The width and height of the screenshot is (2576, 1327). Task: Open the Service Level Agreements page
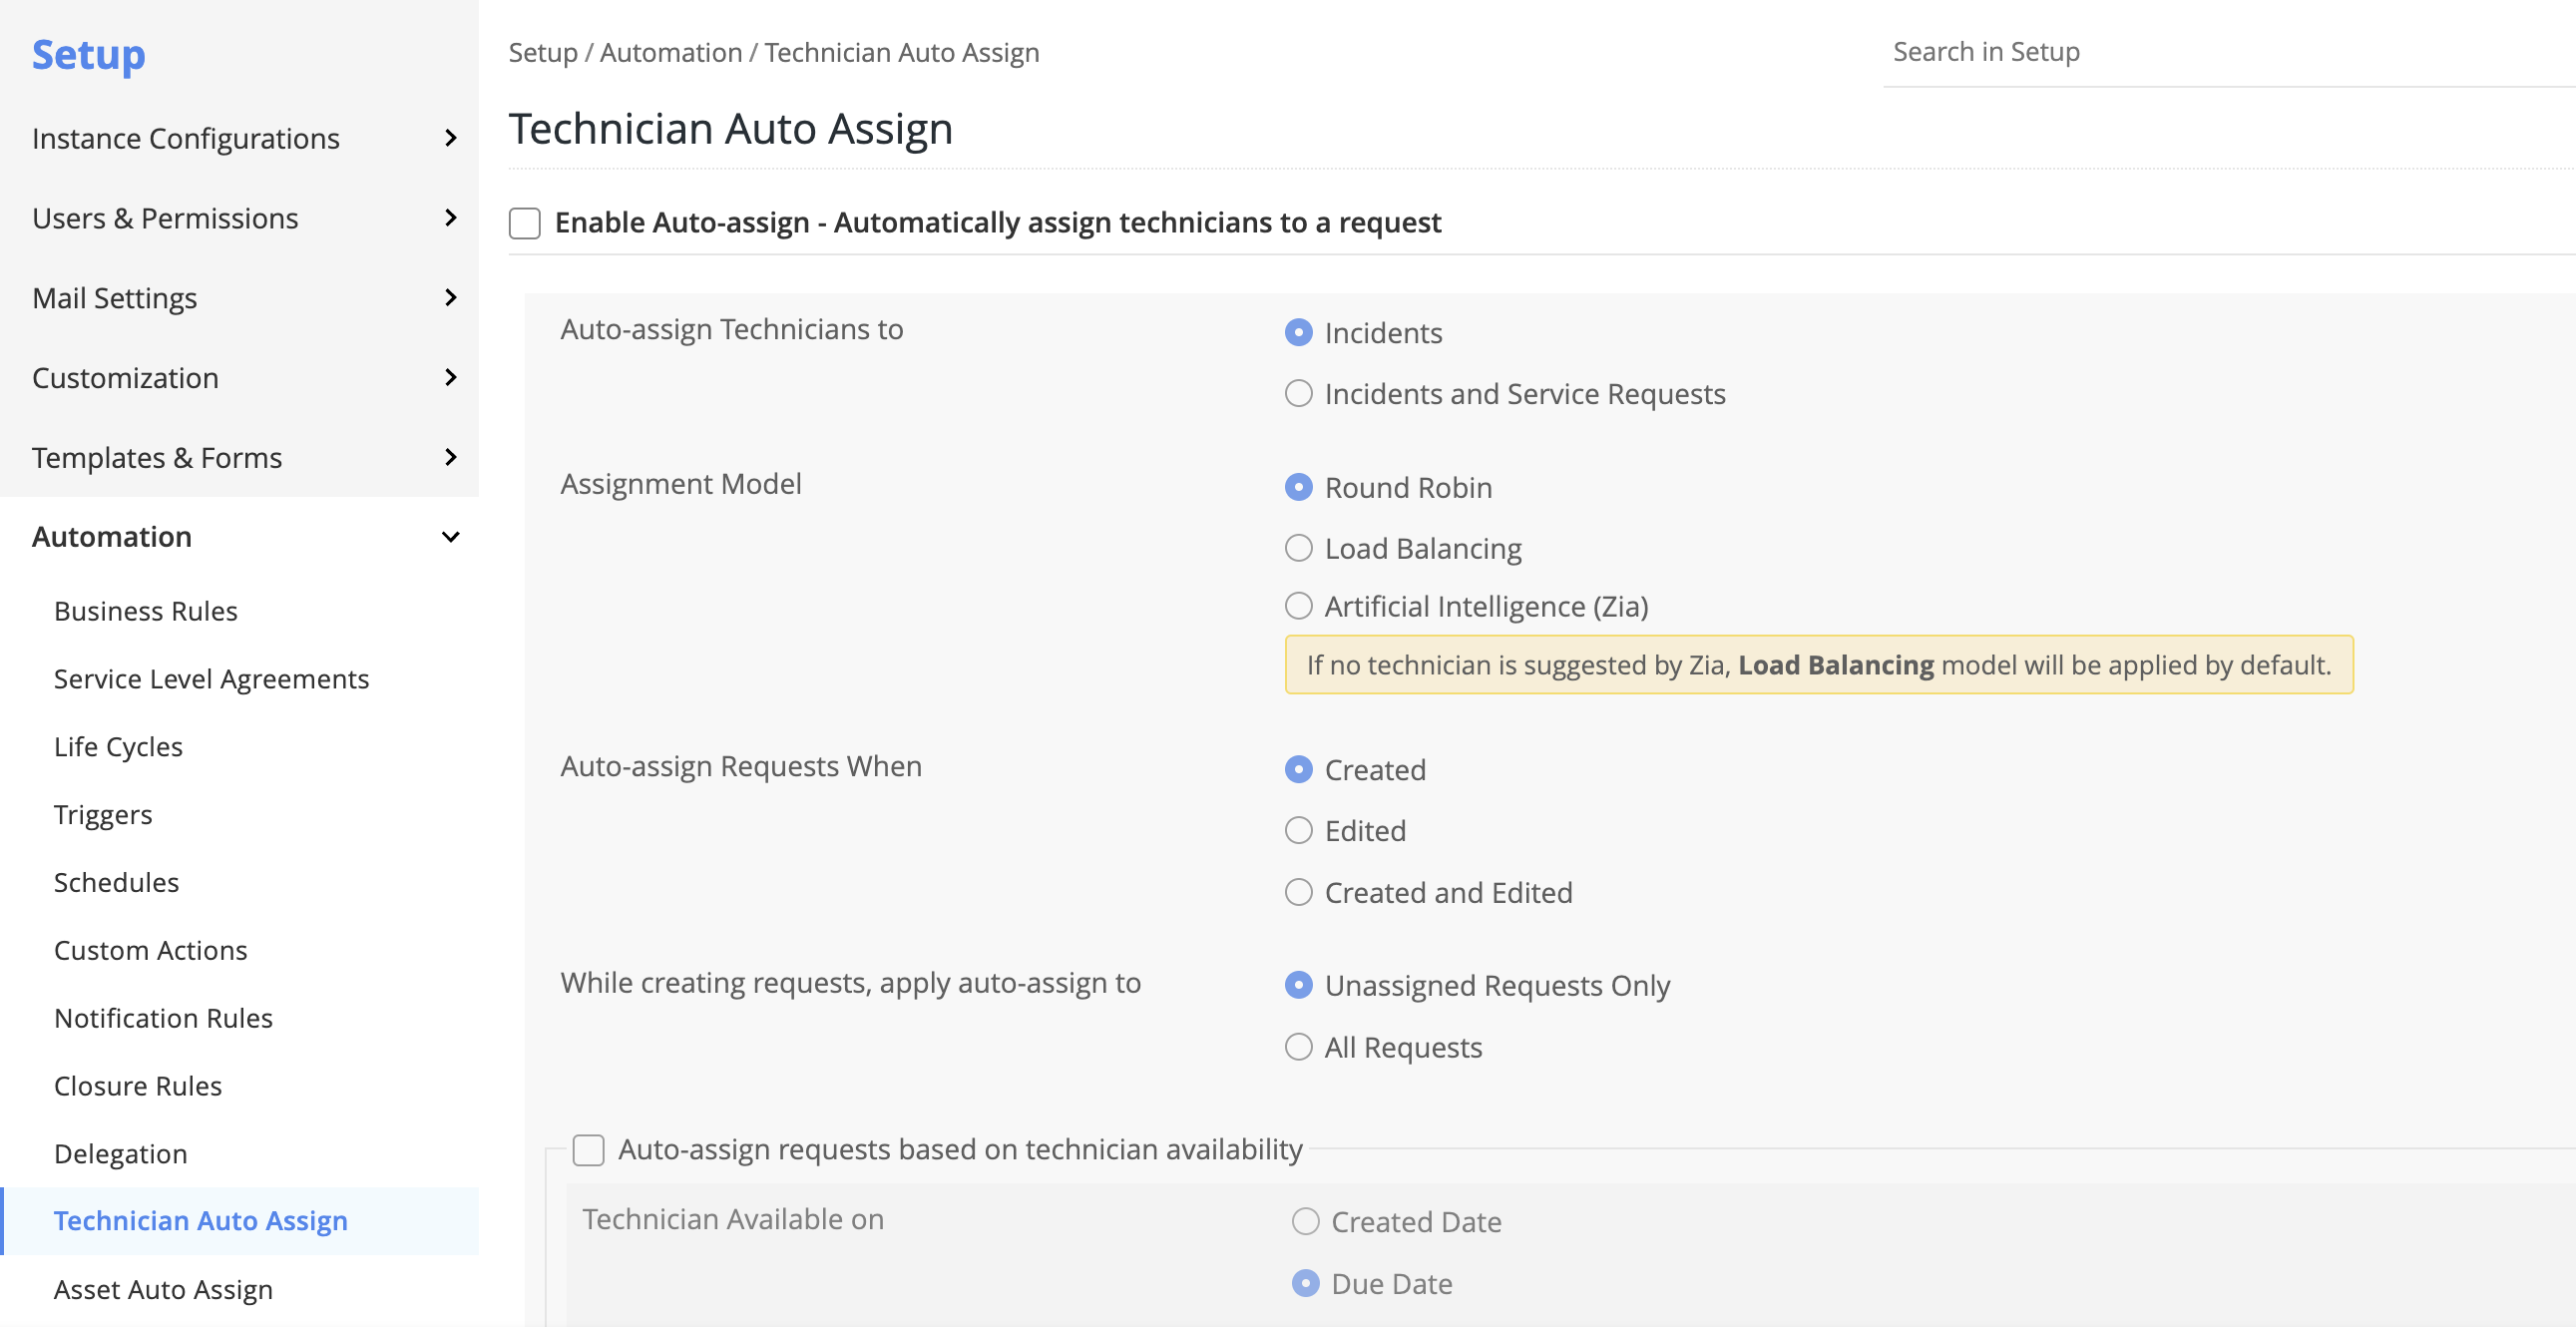coord(211,678)
